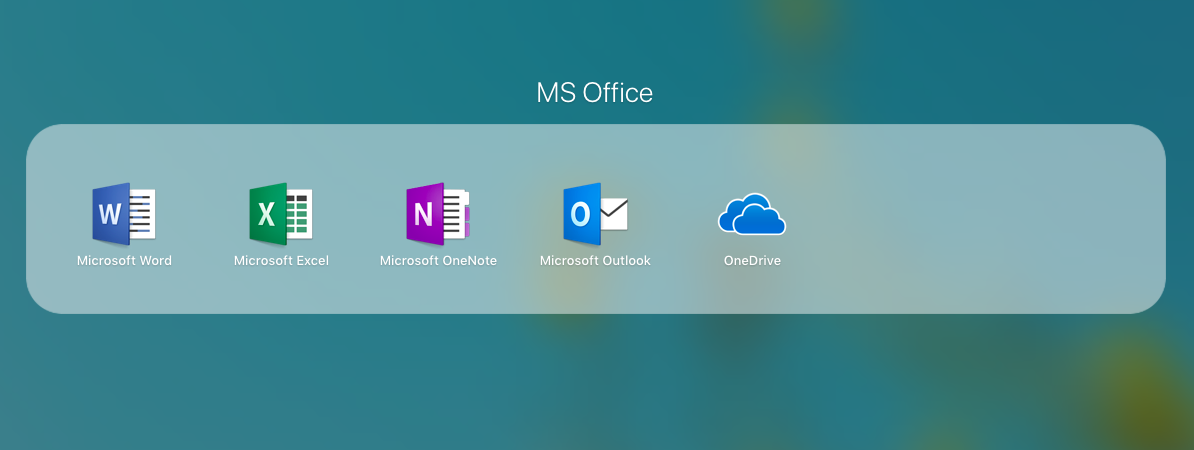Viewport: 1194px width, 450px height.
Task: Click the green X square on Excel icon
Action: pos(267,214)
